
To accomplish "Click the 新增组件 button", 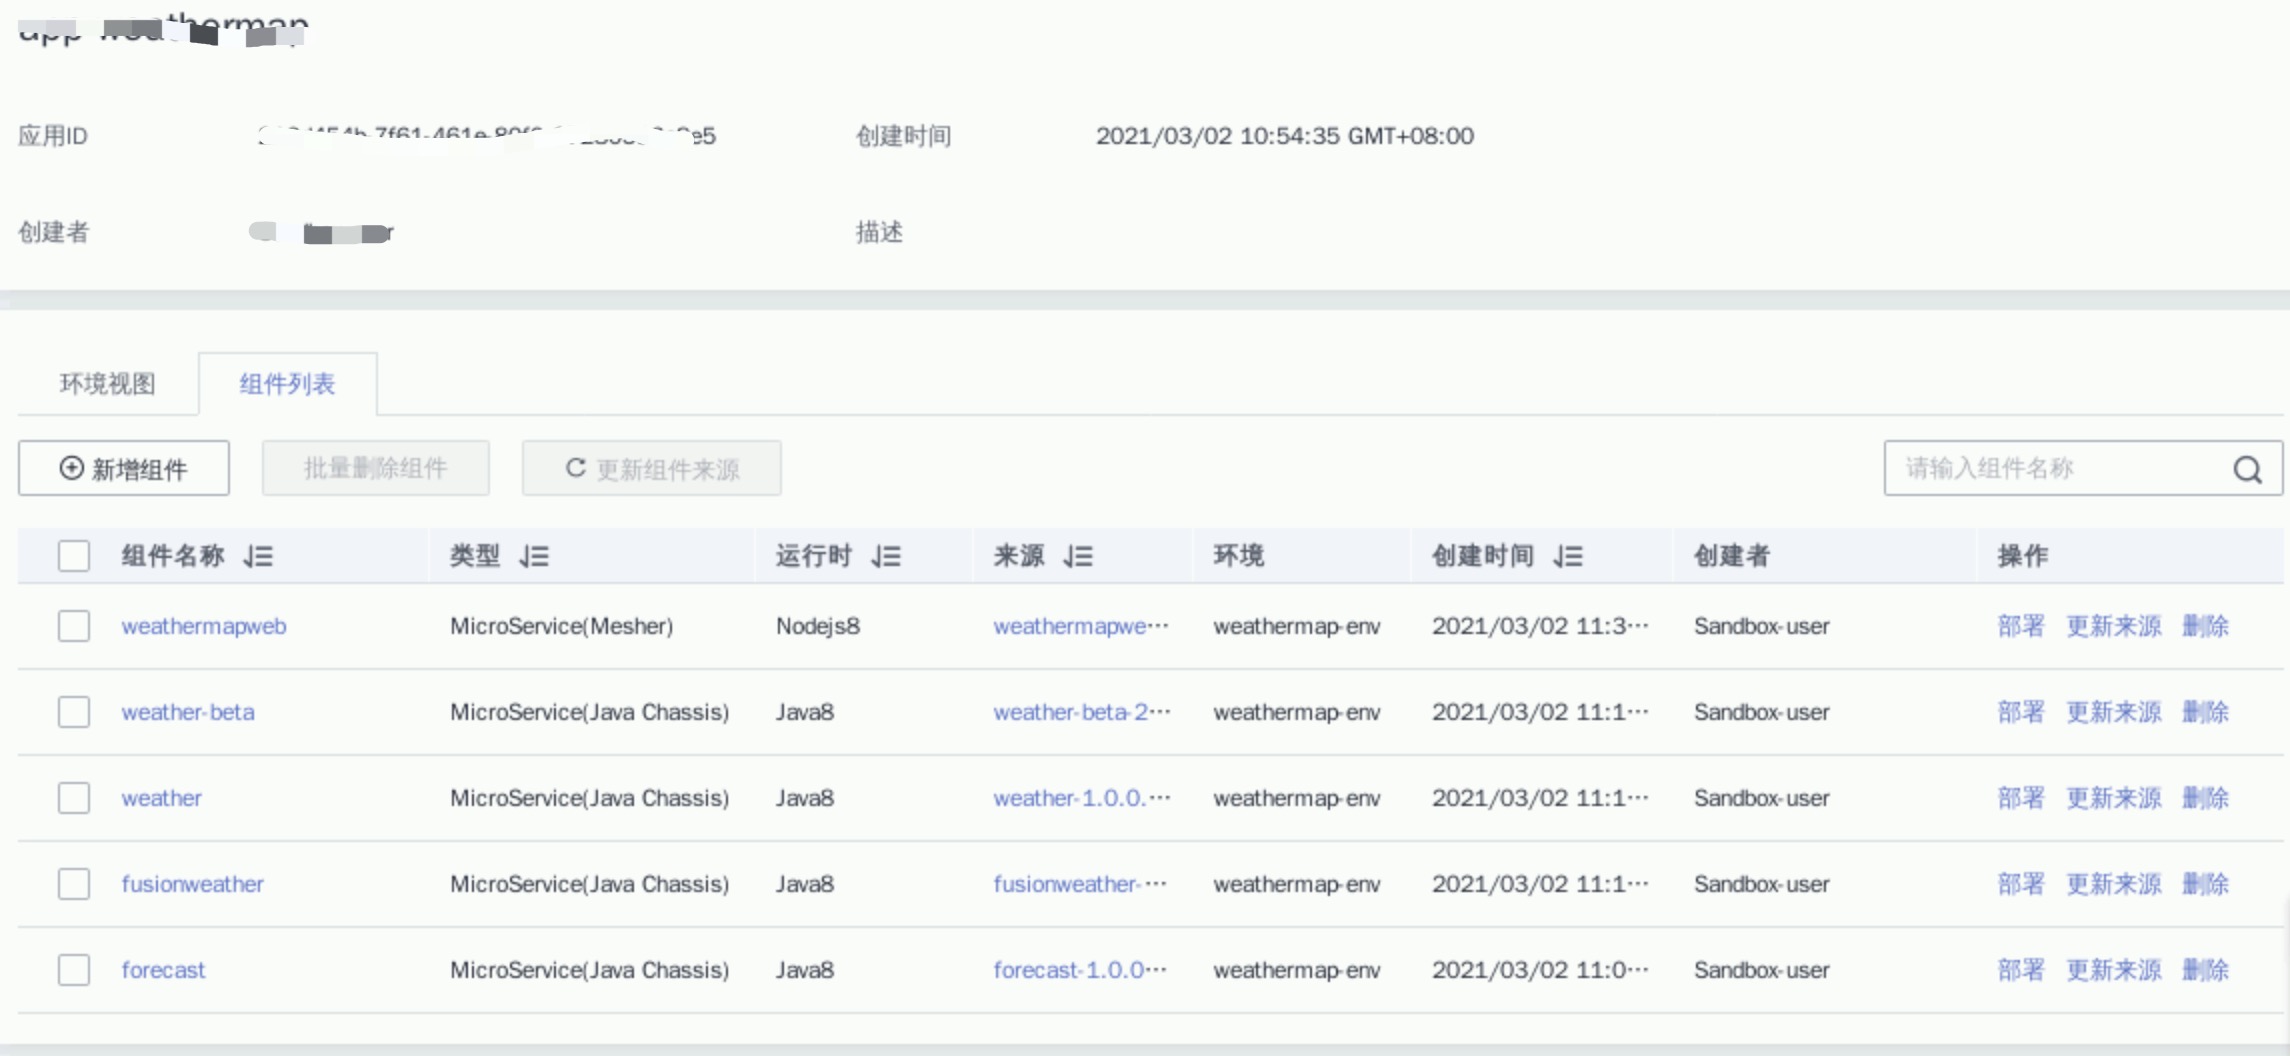I will (x=124, y=468).
